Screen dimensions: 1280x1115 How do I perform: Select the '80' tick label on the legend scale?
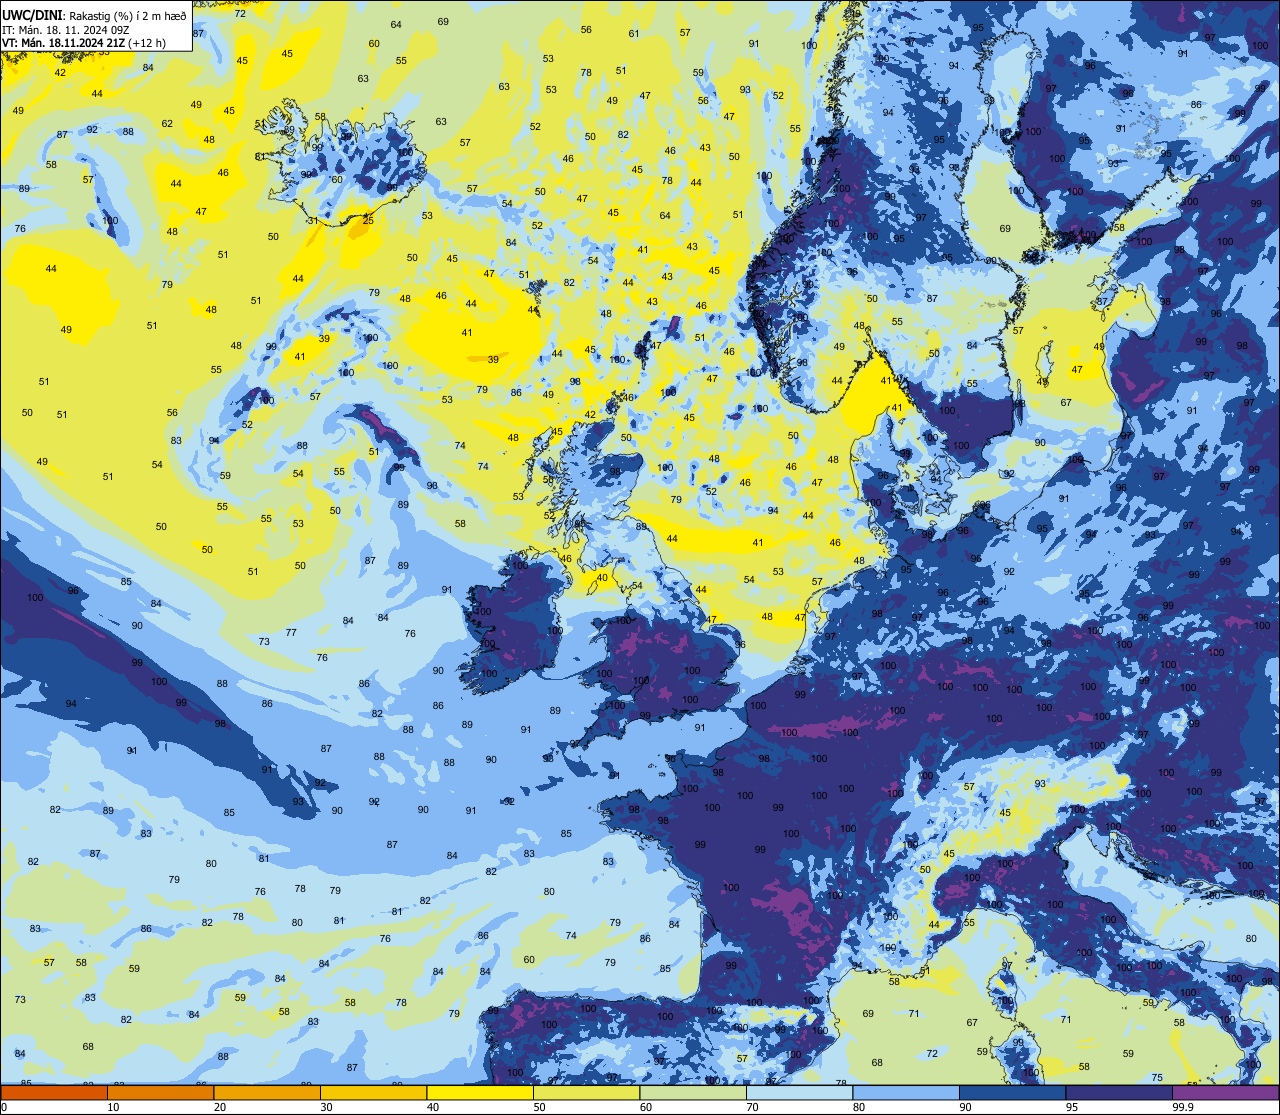tap(858, 1107)
